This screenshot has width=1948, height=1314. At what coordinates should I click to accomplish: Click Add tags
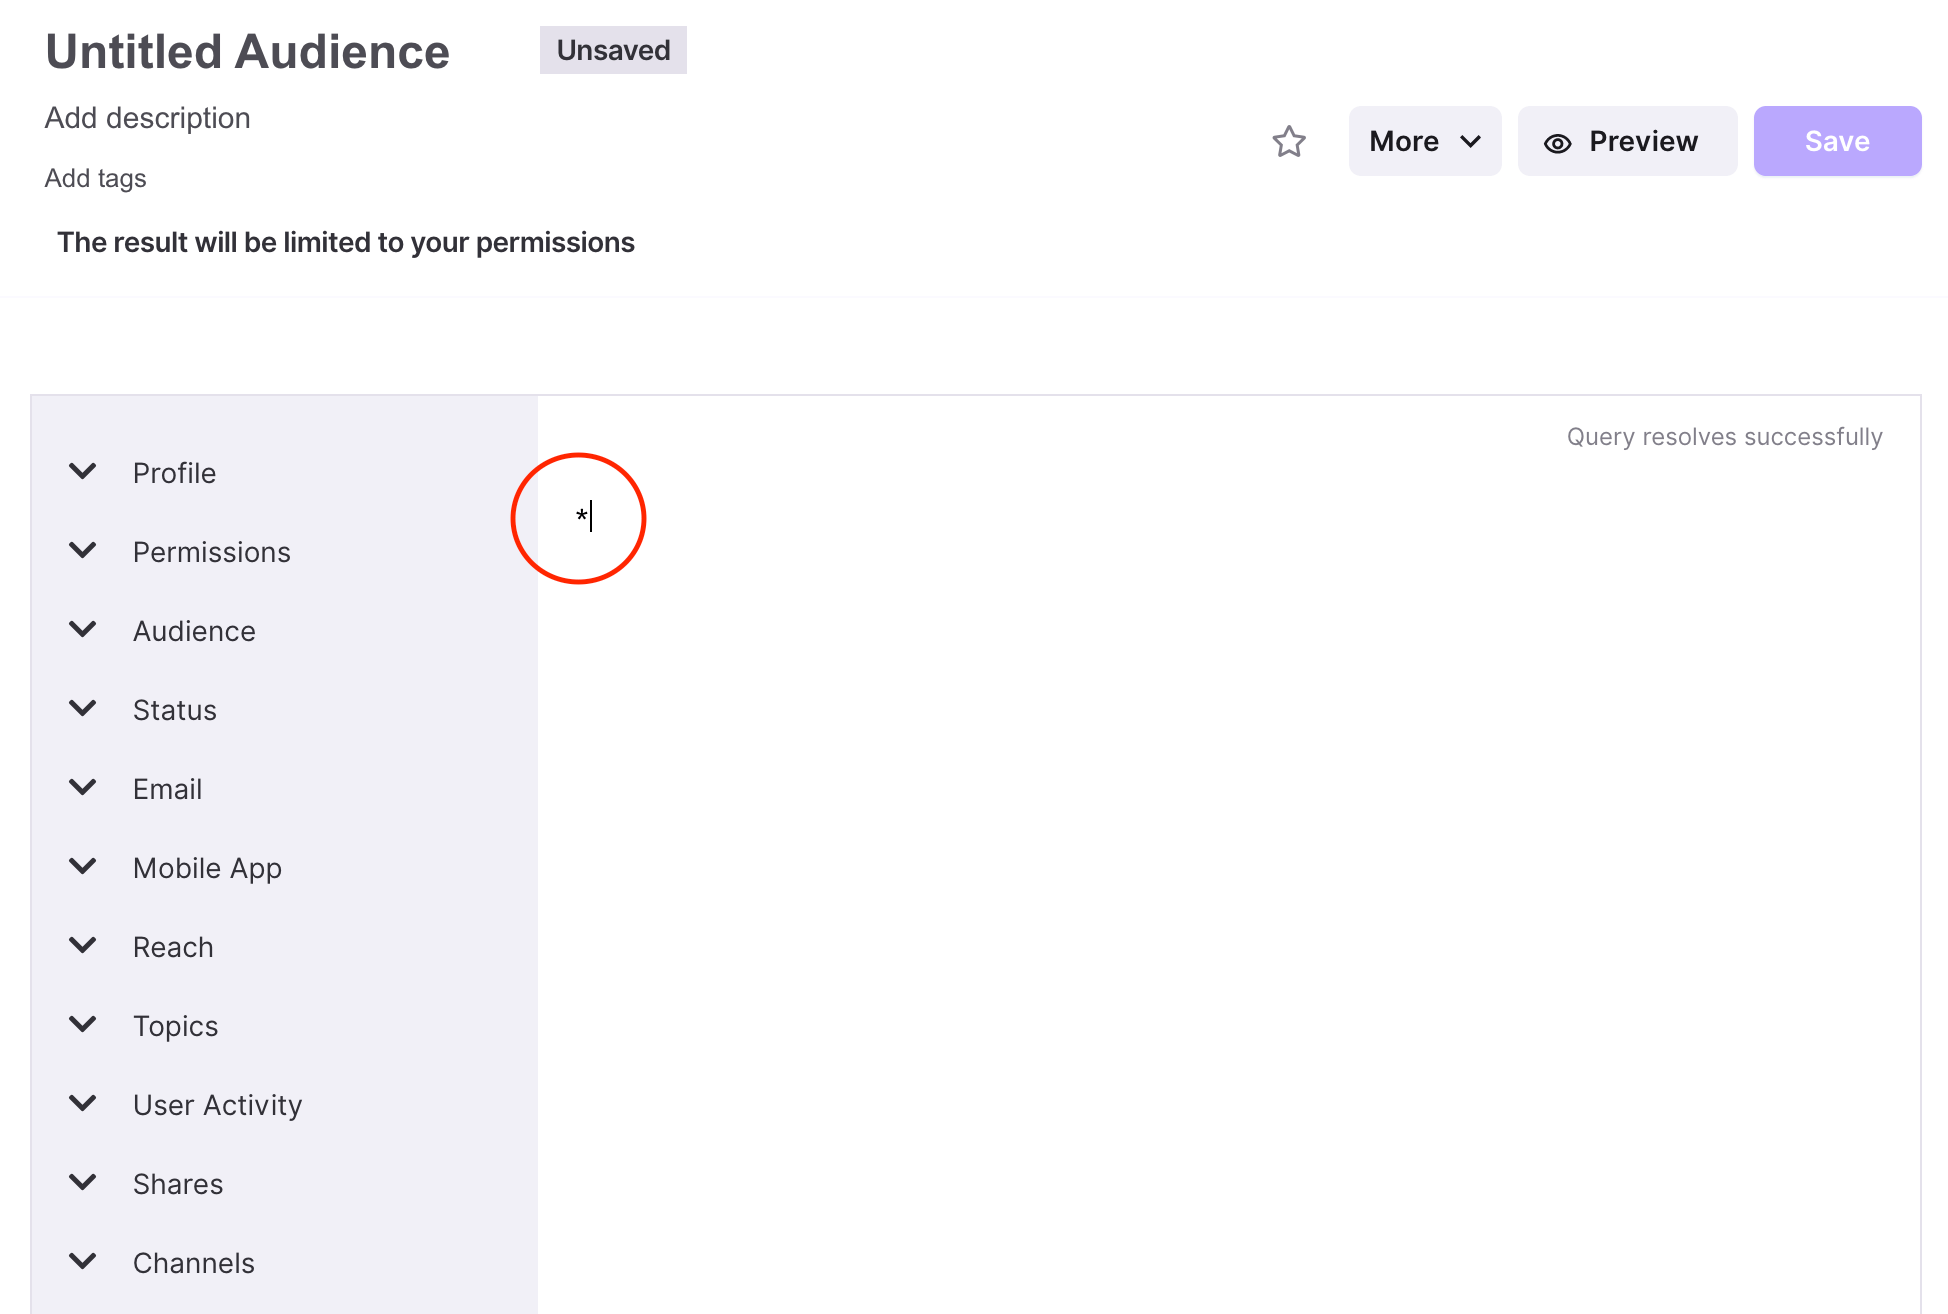coord(95,178)
